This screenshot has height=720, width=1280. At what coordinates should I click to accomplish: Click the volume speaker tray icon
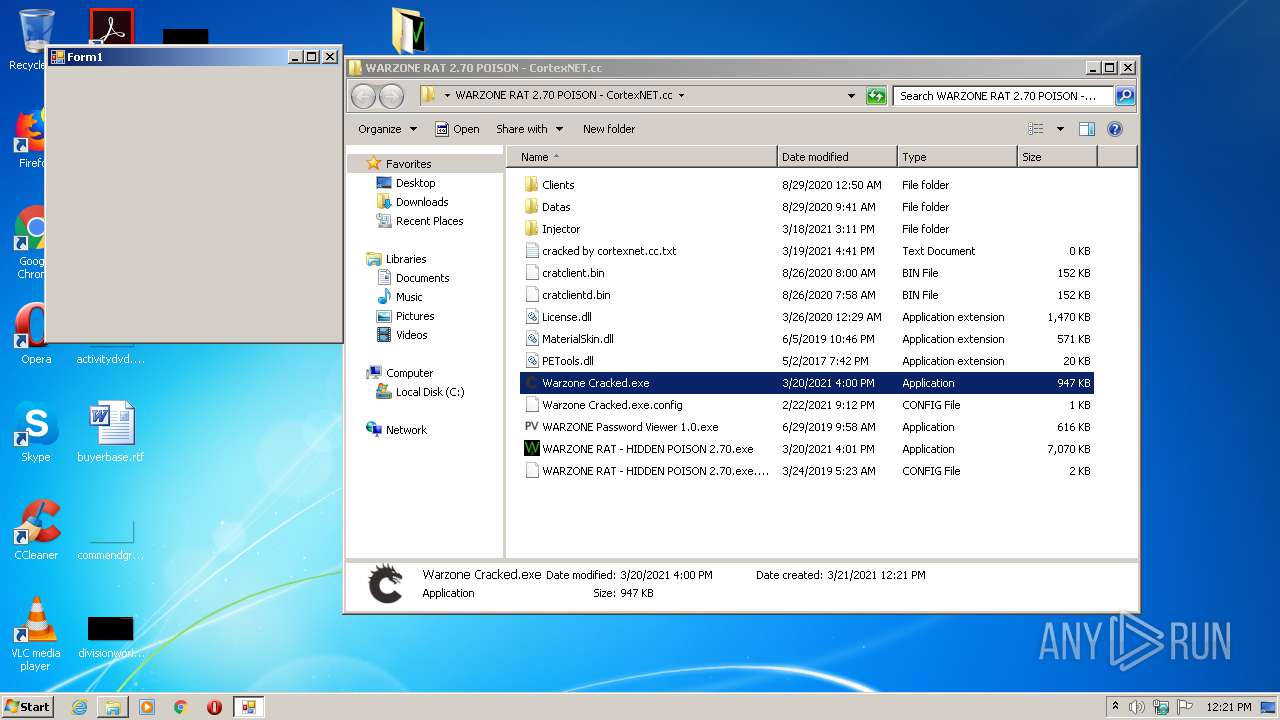coord(1137,707)
